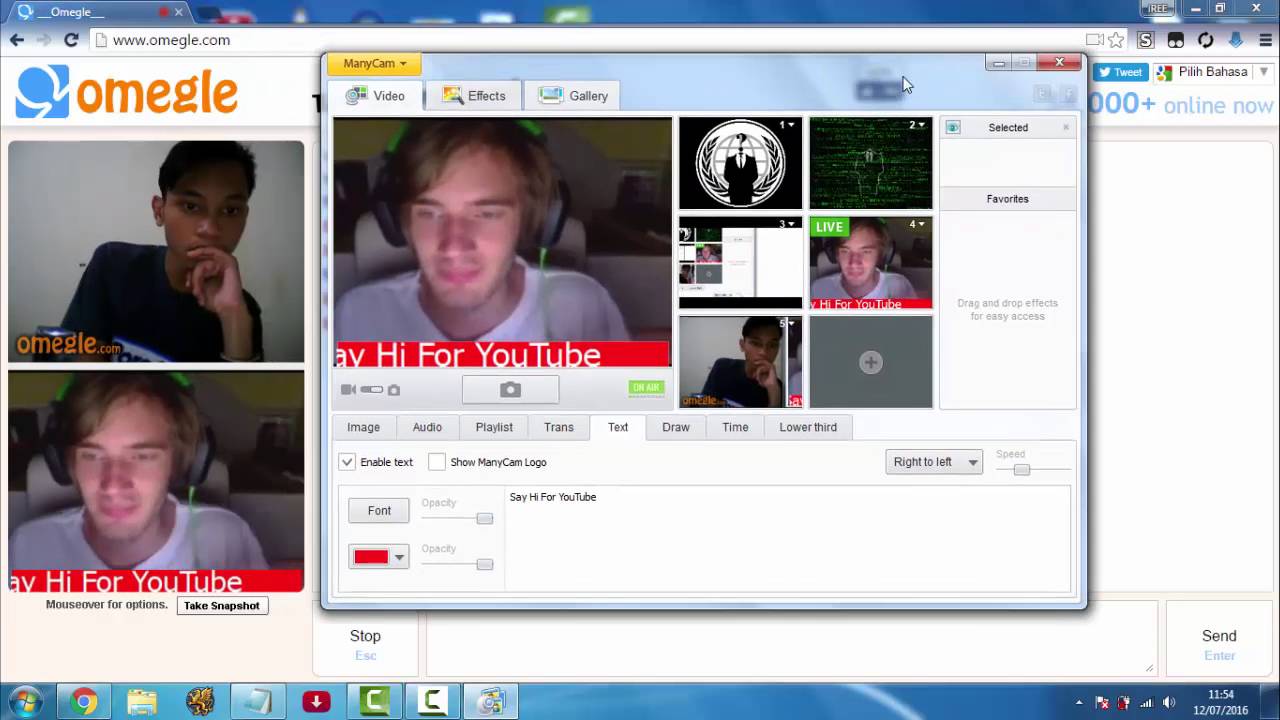Select video source preset 2 with green code
This screenshot has width=1280, height=720.
[870, 163]
